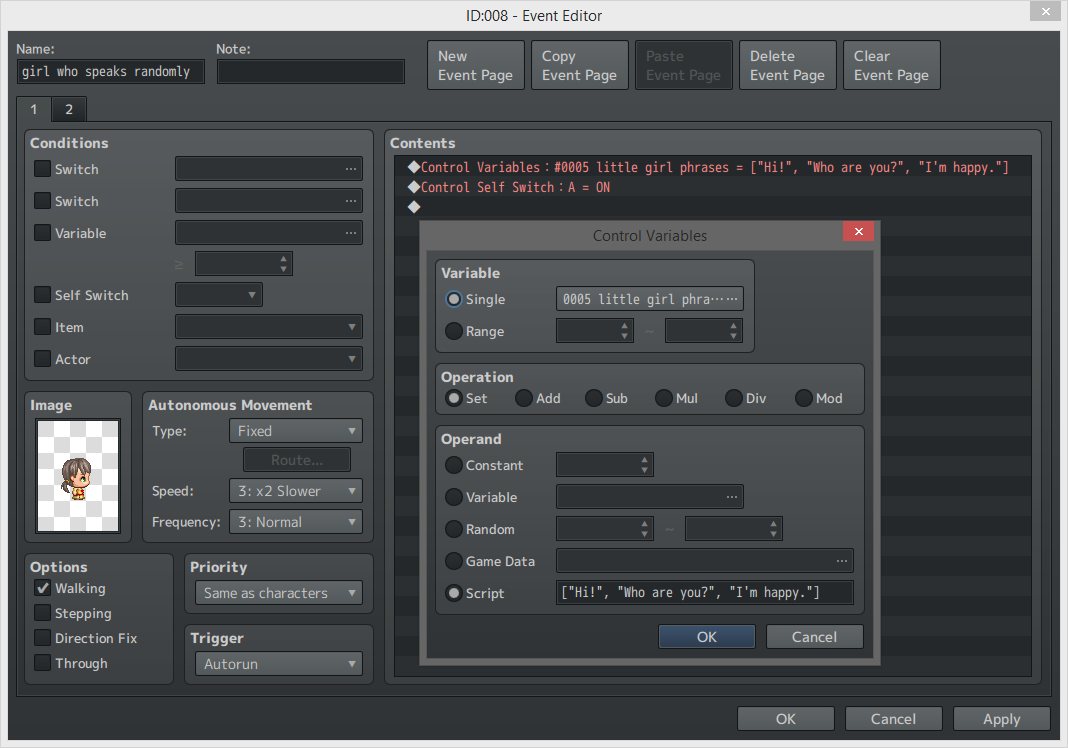Open the Speed dropdown showing '3: x2 Slower'

click(x=295, y=490)
